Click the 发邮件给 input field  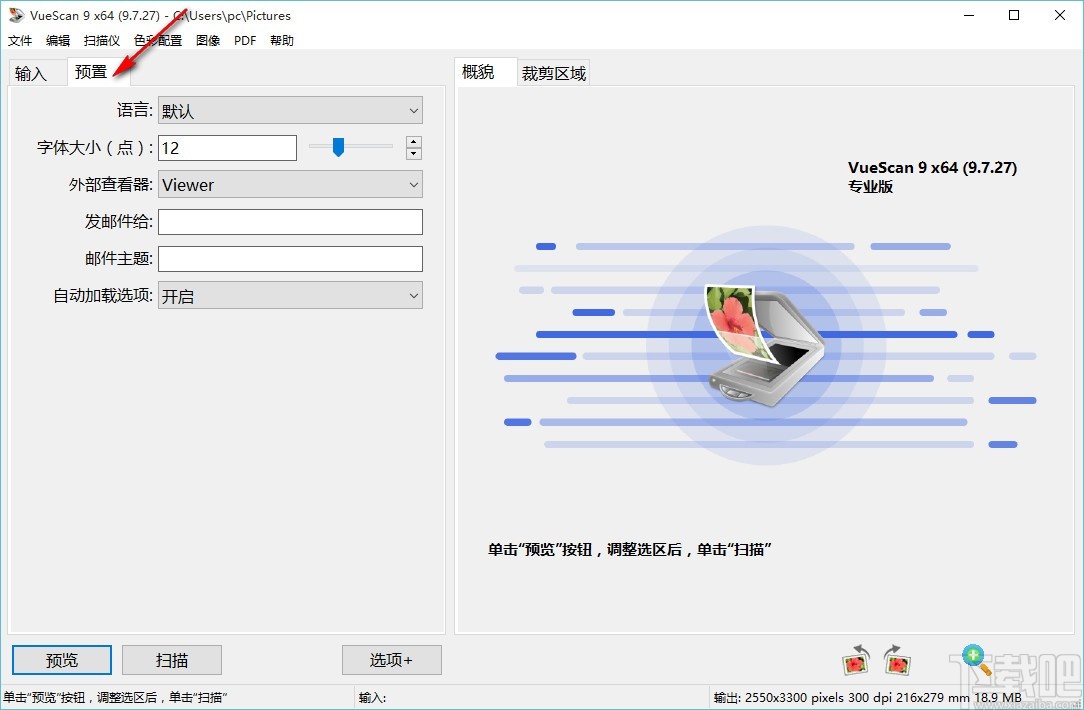[x=290, y=221]
